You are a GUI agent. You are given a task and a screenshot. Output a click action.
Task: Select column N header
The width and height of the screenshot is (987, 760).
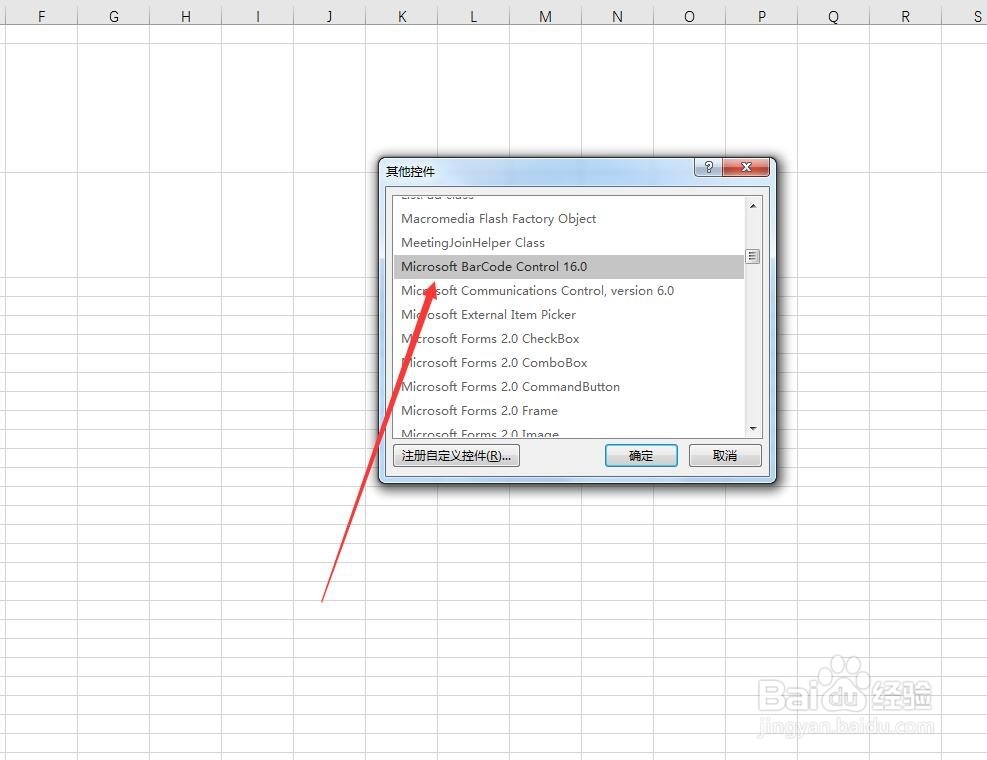pos(618,16)
